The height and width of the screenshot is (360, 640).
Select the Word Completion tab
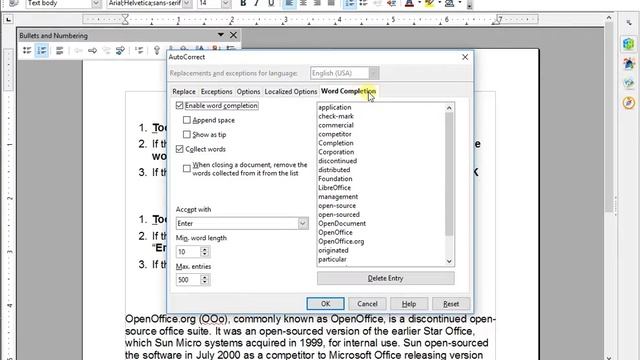click(348, 91)
